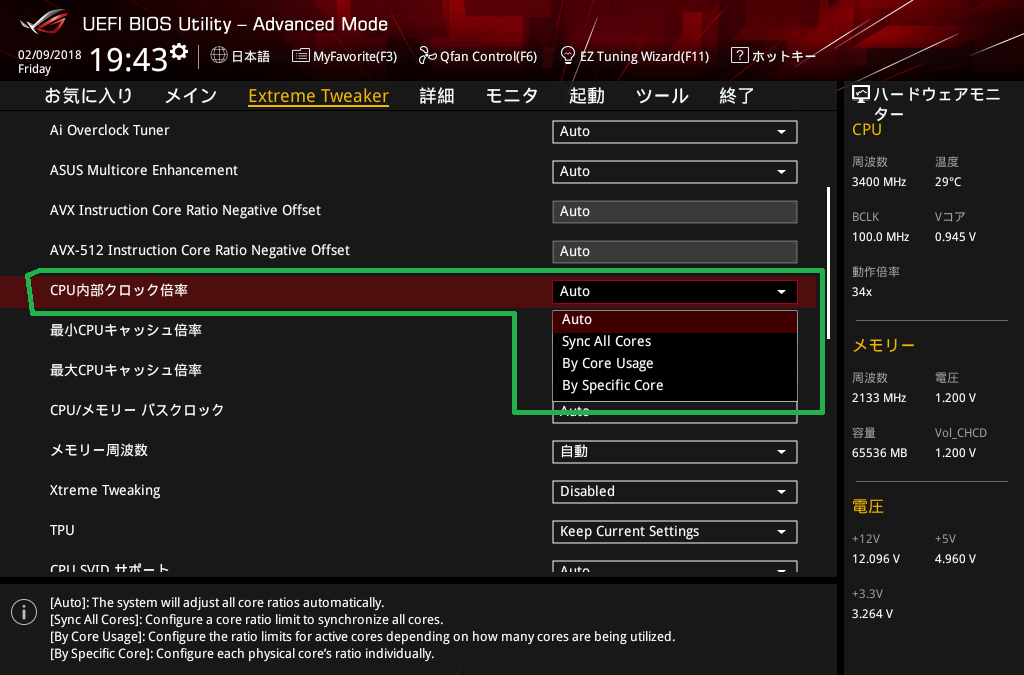Click the Qfan Control fan icon
Viewport: 1024px width, 675px height.
tap(427, 55)
